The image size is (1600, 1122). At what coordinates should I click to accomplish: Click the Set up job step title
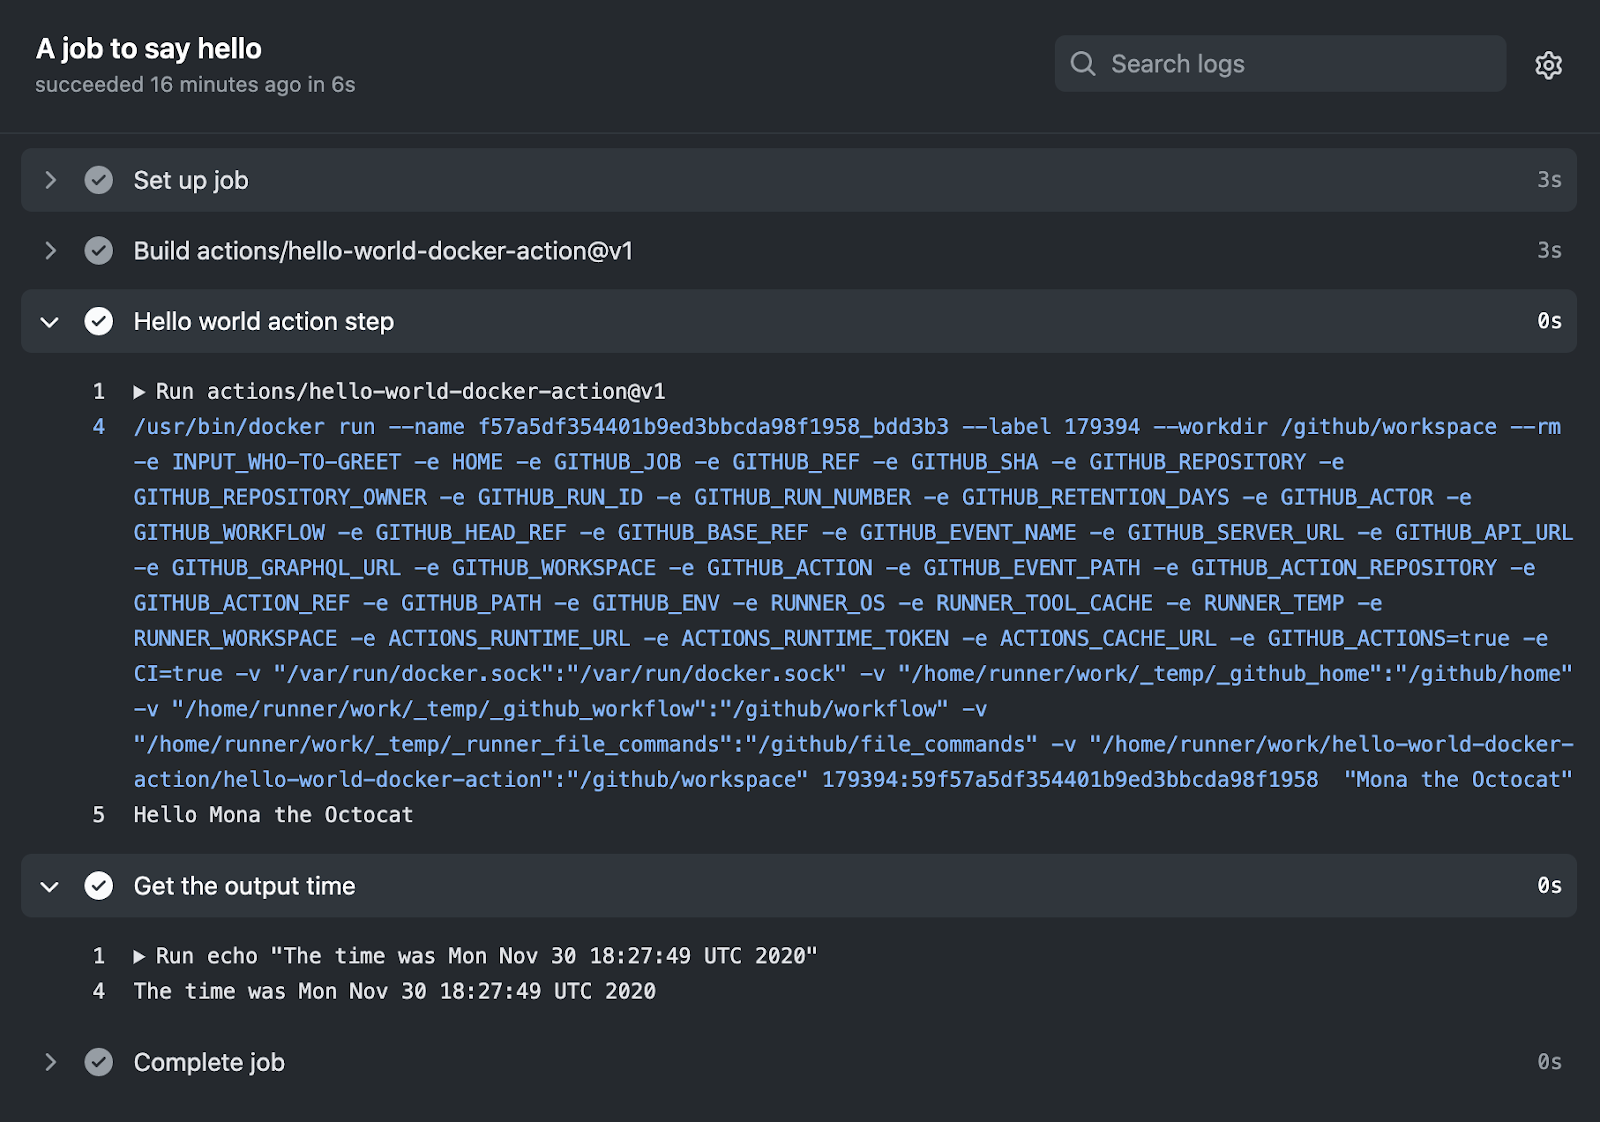(191, 180)
